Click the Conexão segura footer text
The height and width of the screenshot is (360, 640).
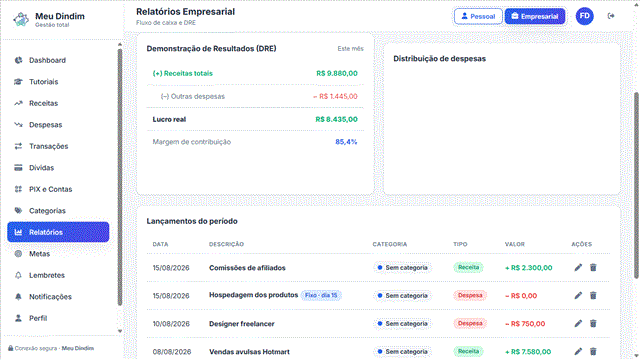pos(51,348)
